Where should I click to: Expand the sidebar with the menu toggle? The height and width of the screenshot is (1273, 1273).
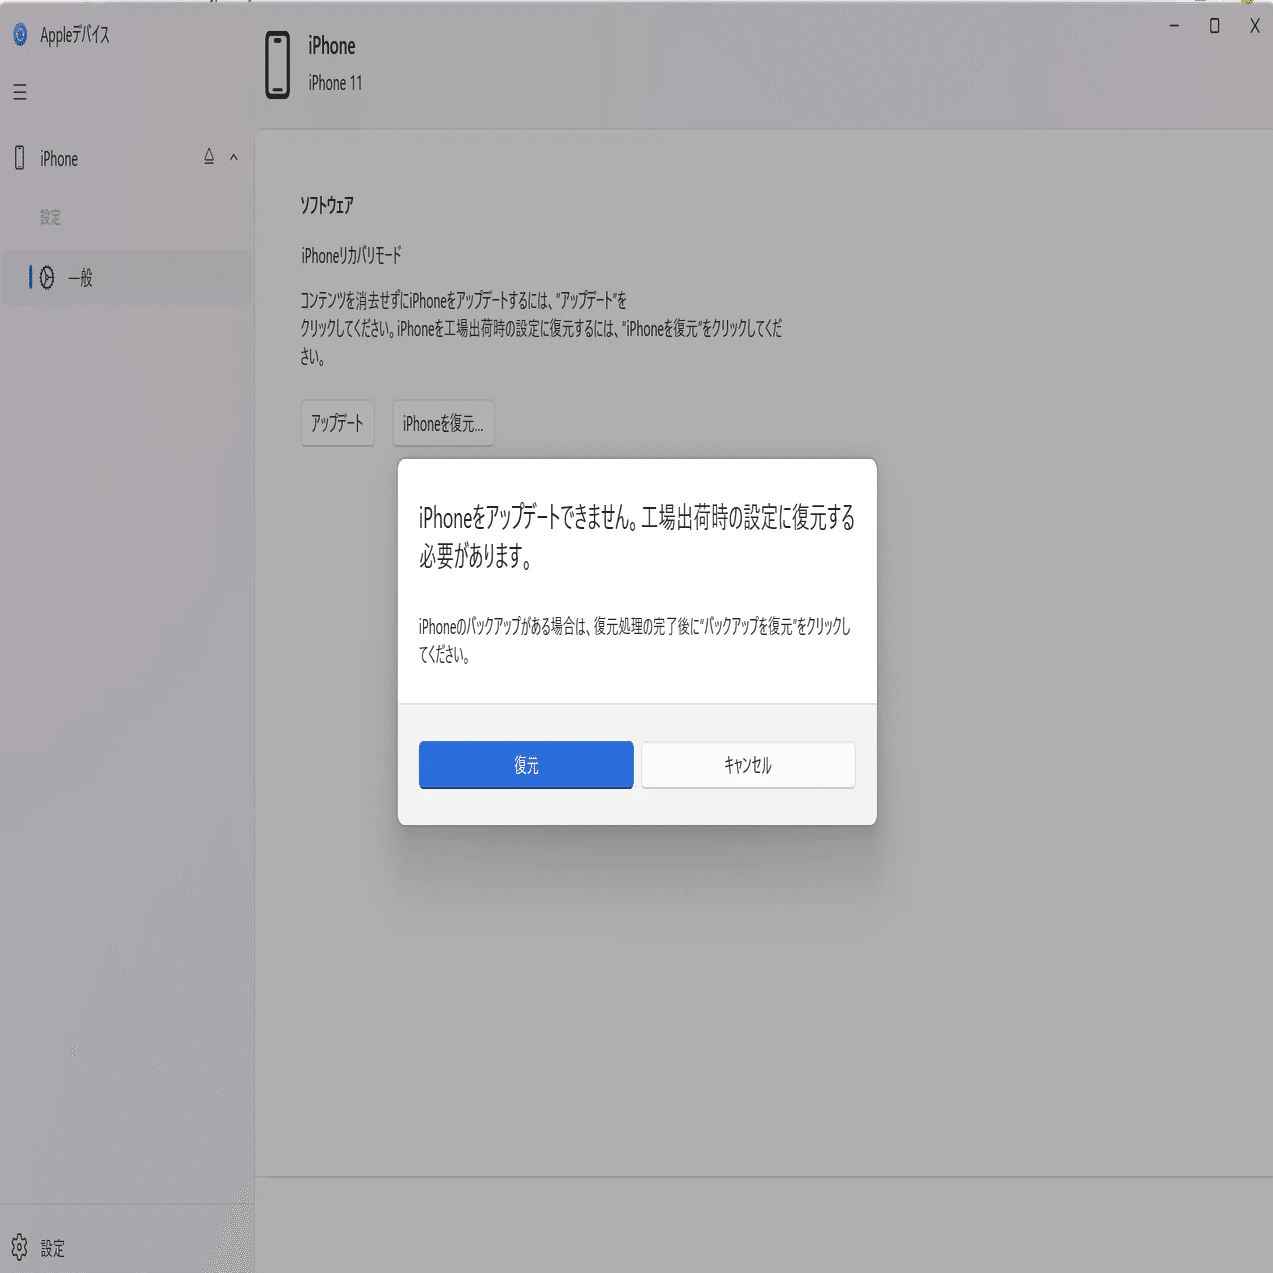coord(19,92)
